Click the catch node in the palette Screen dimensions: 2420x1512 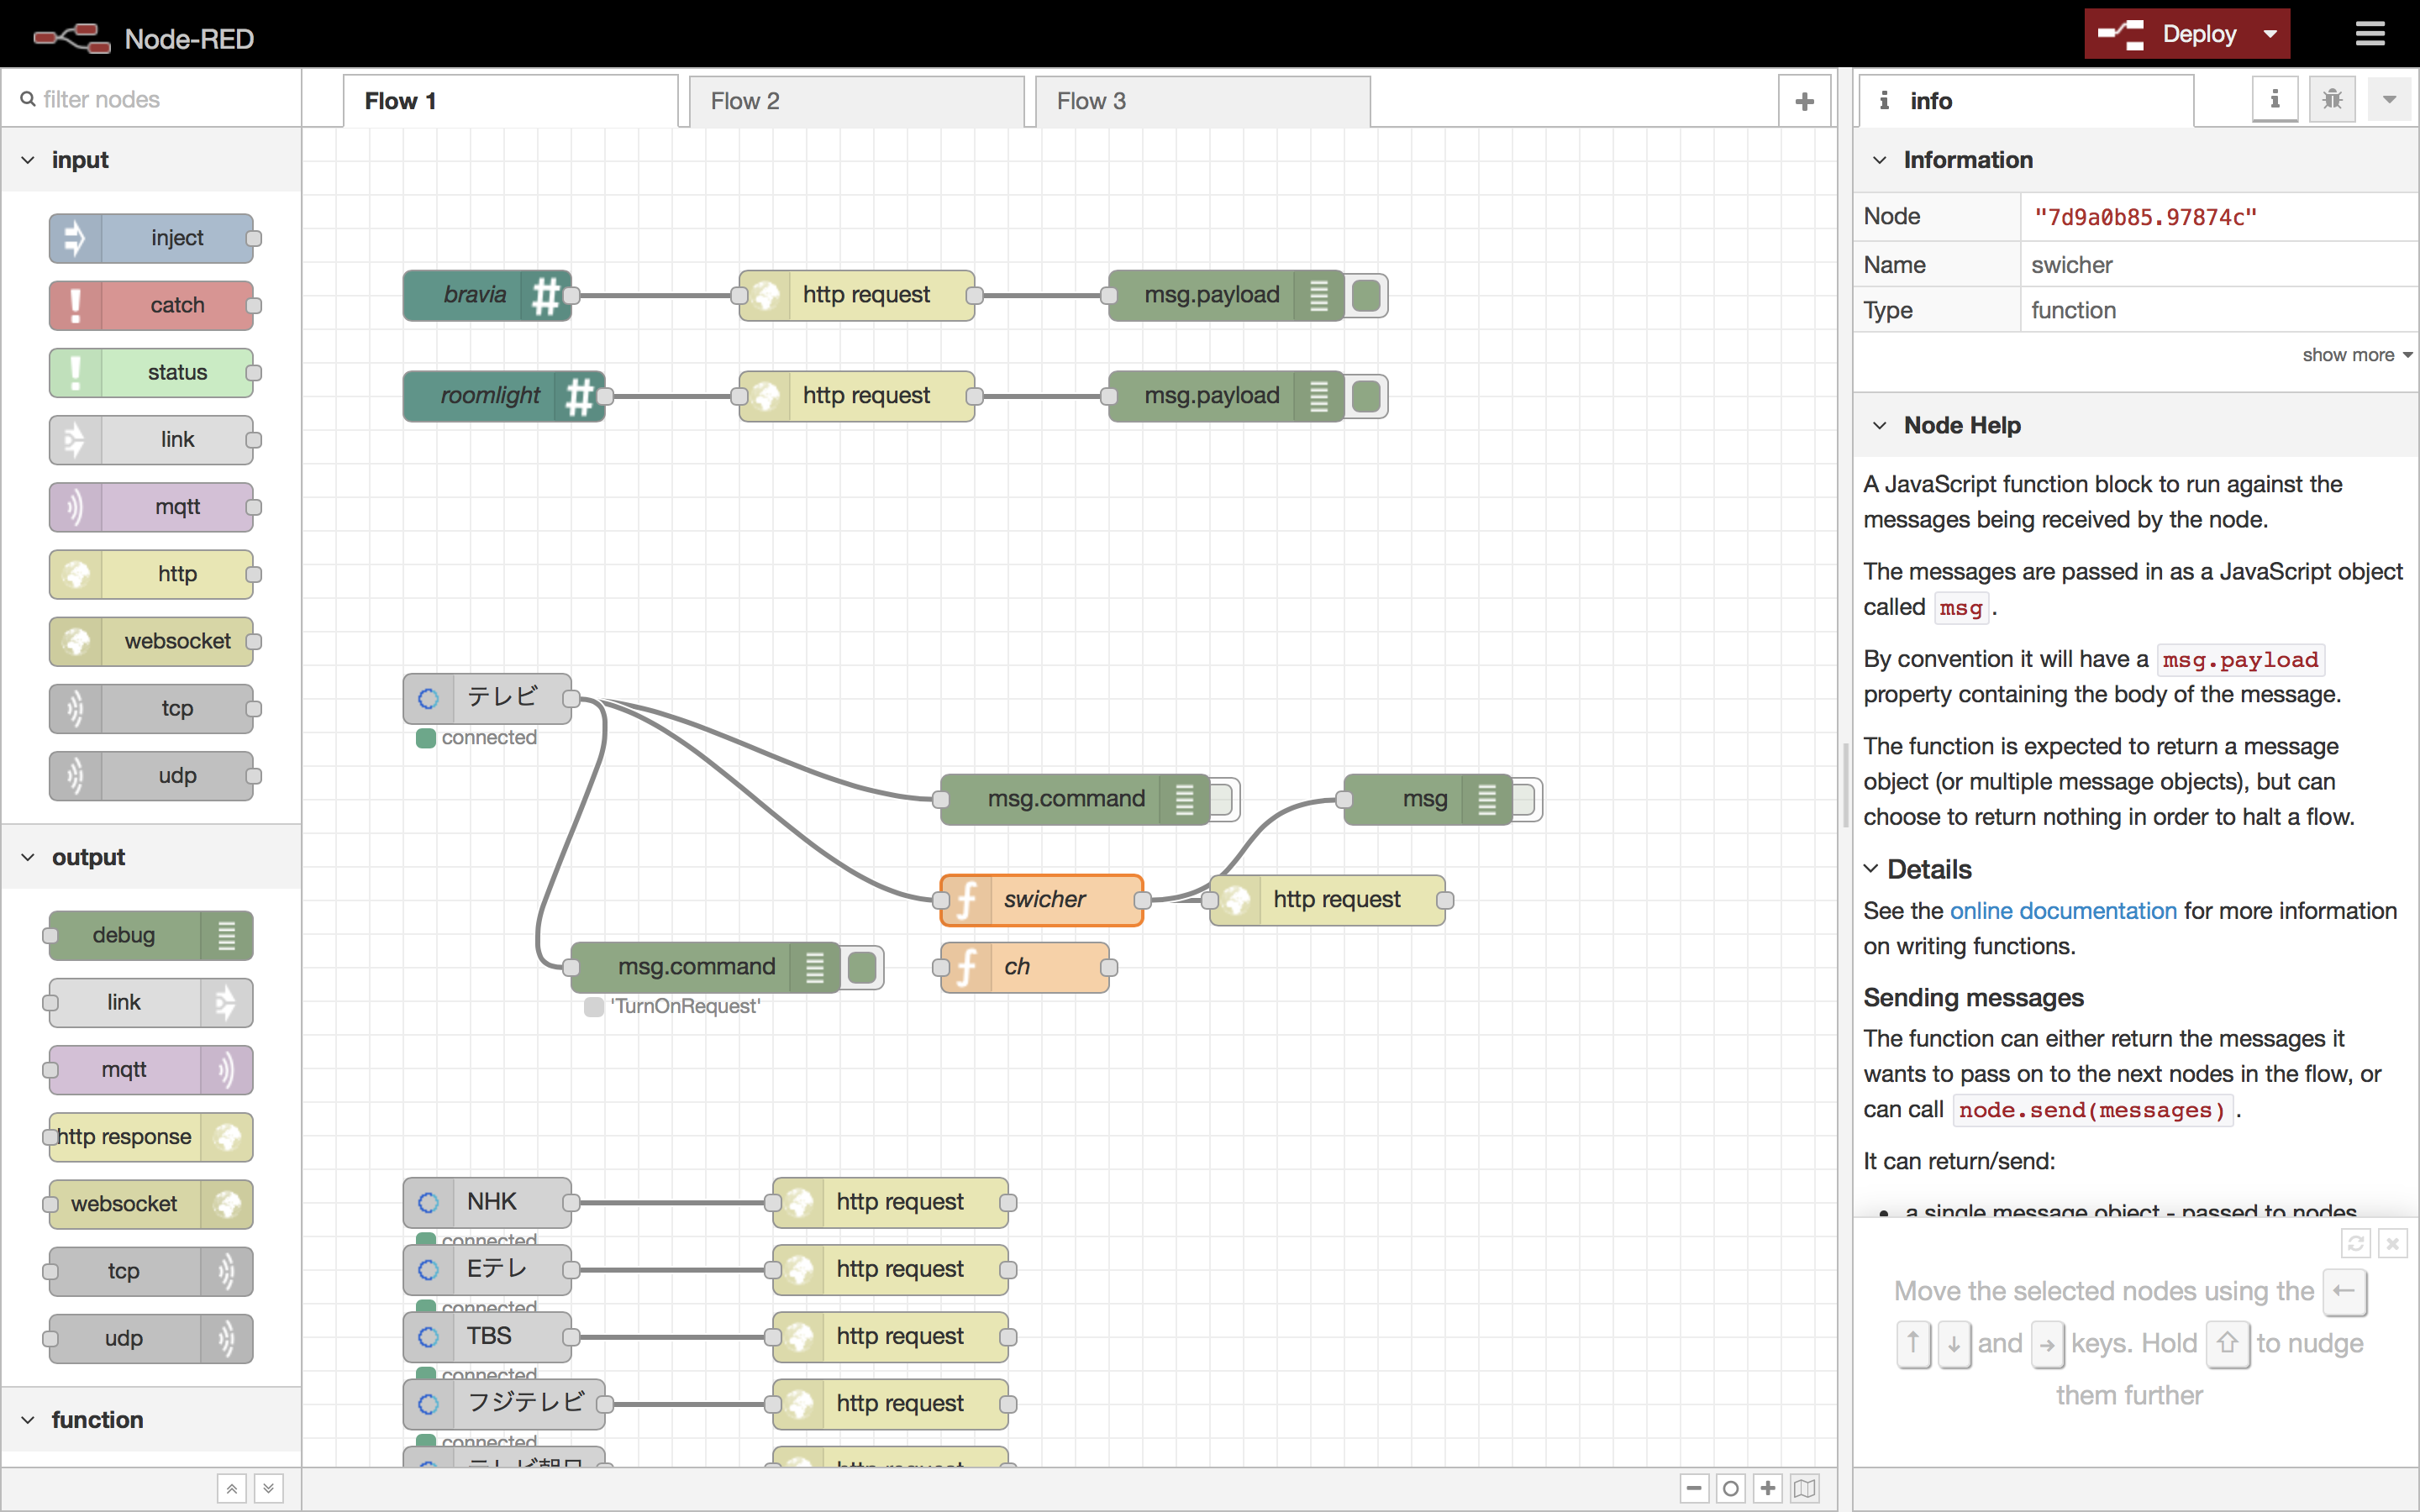(153, 305)
